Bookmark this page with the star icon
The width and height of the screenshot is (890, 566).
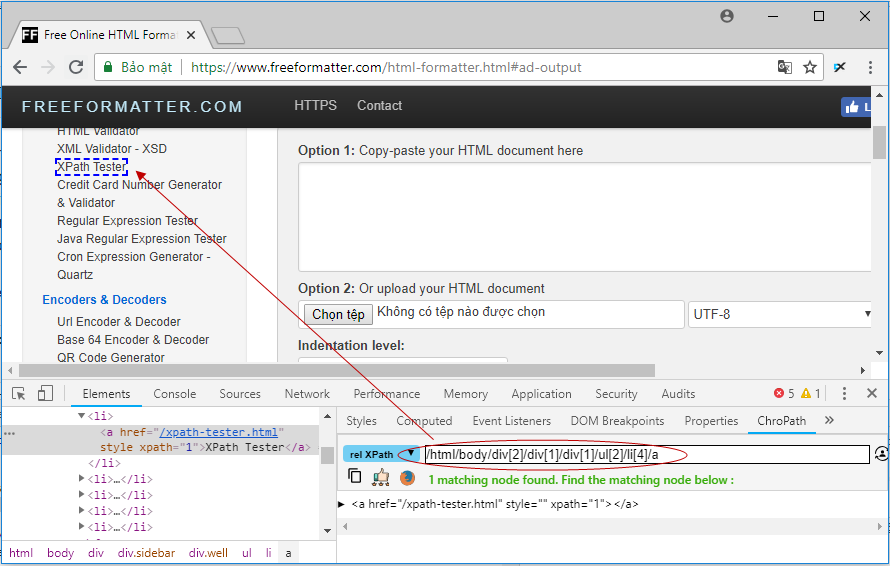tap(810, 67)
